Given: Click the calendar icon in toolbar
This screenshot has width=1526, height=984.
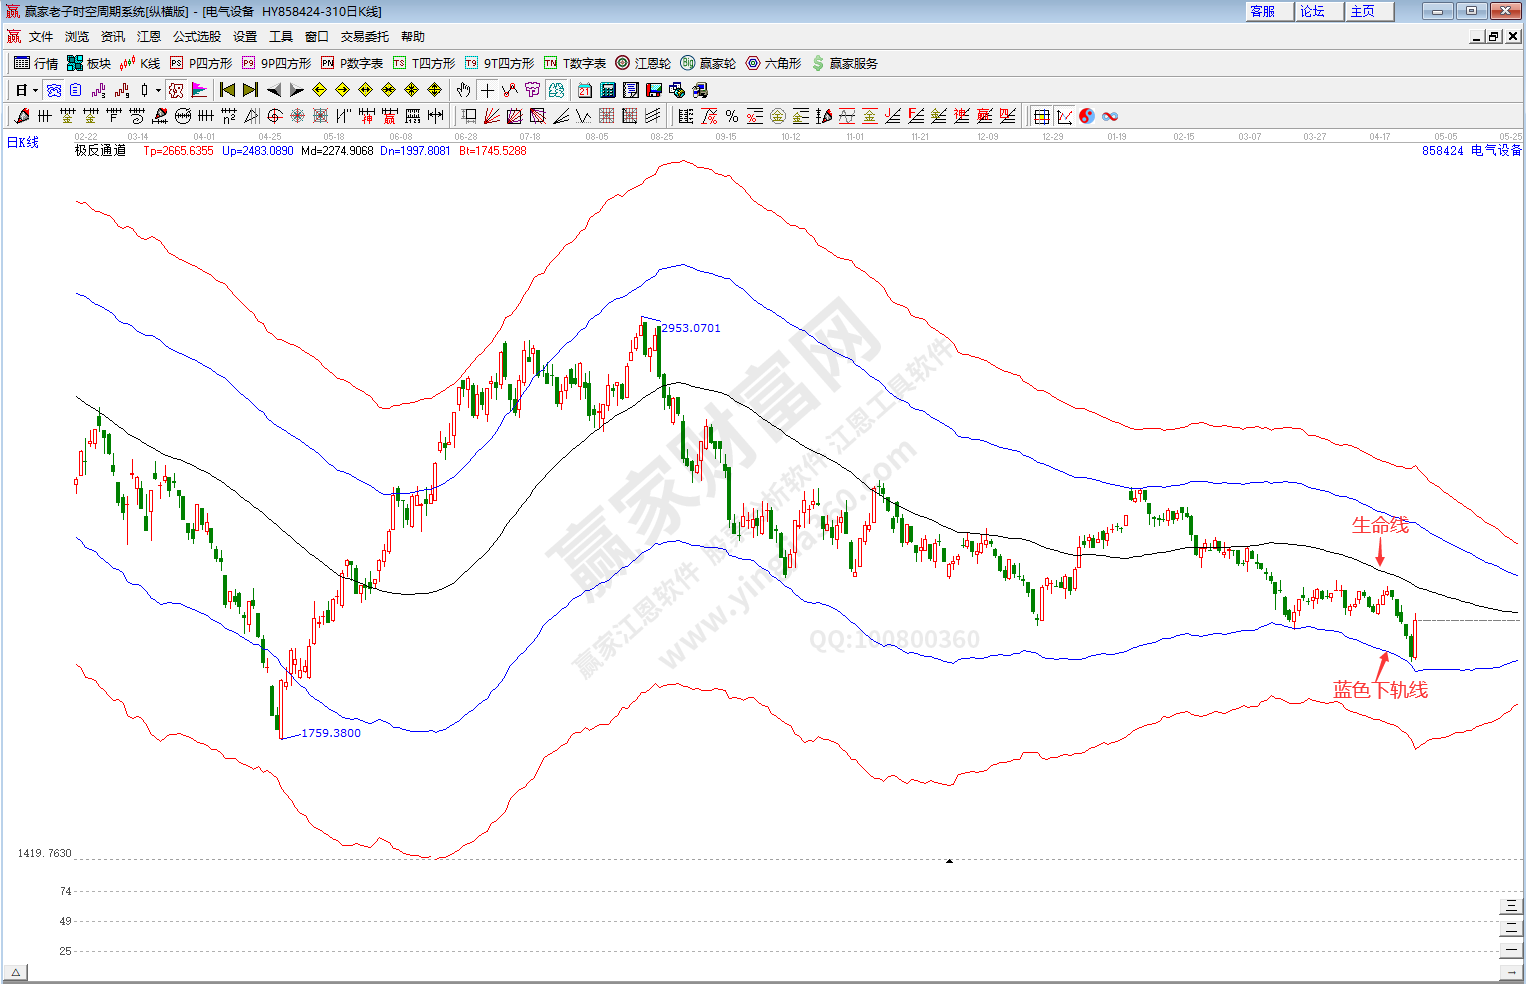Looking at the screenshot, I should (x=585, y=90).
